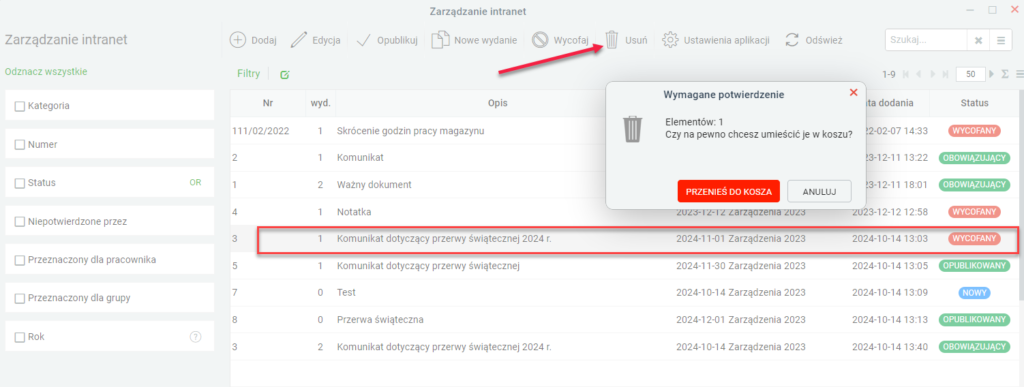The height and width of the screenshot is (387, 1024).
Task: Click the sigma summary icon
Action: [1005, 74]
